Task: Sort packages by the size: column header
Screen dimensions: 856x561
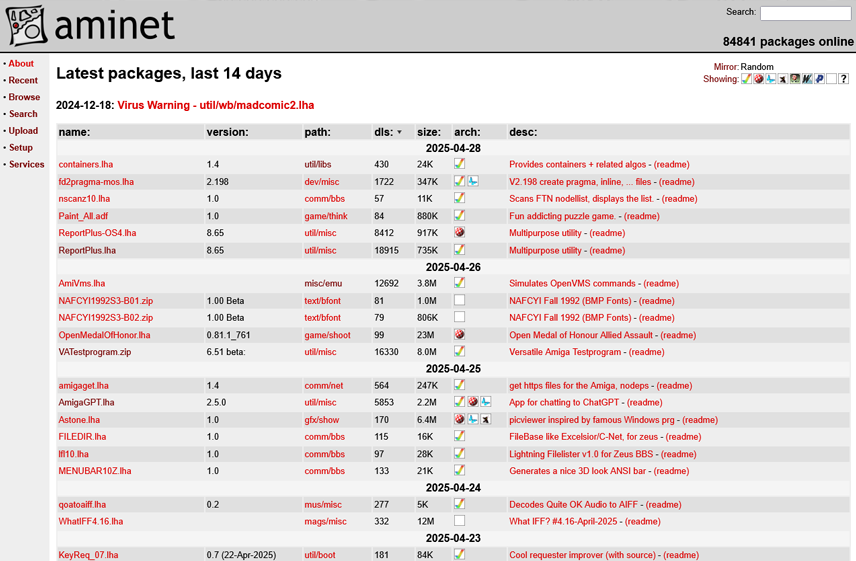Action: tap(428, 132)
